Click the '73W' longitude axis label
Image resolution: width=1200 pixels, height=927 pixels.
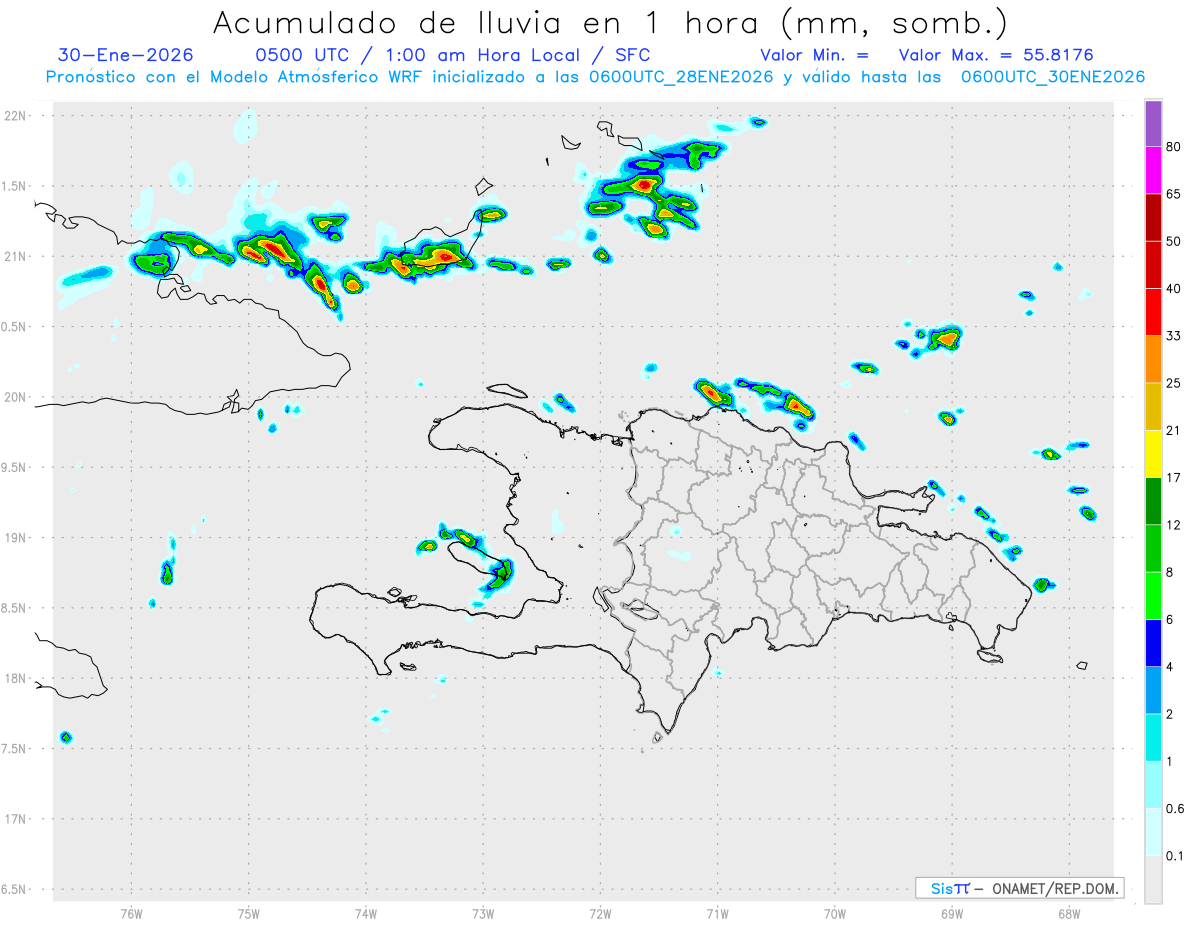[483, 913]
